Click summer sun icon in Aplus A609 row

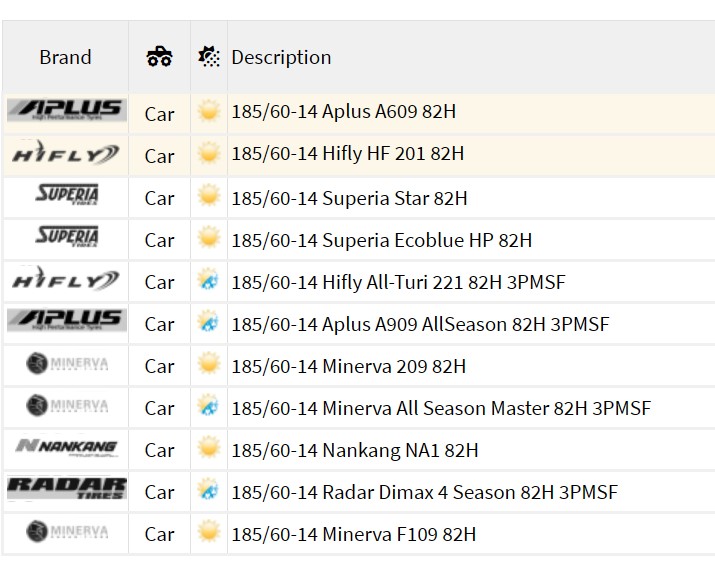pos(209,111)
